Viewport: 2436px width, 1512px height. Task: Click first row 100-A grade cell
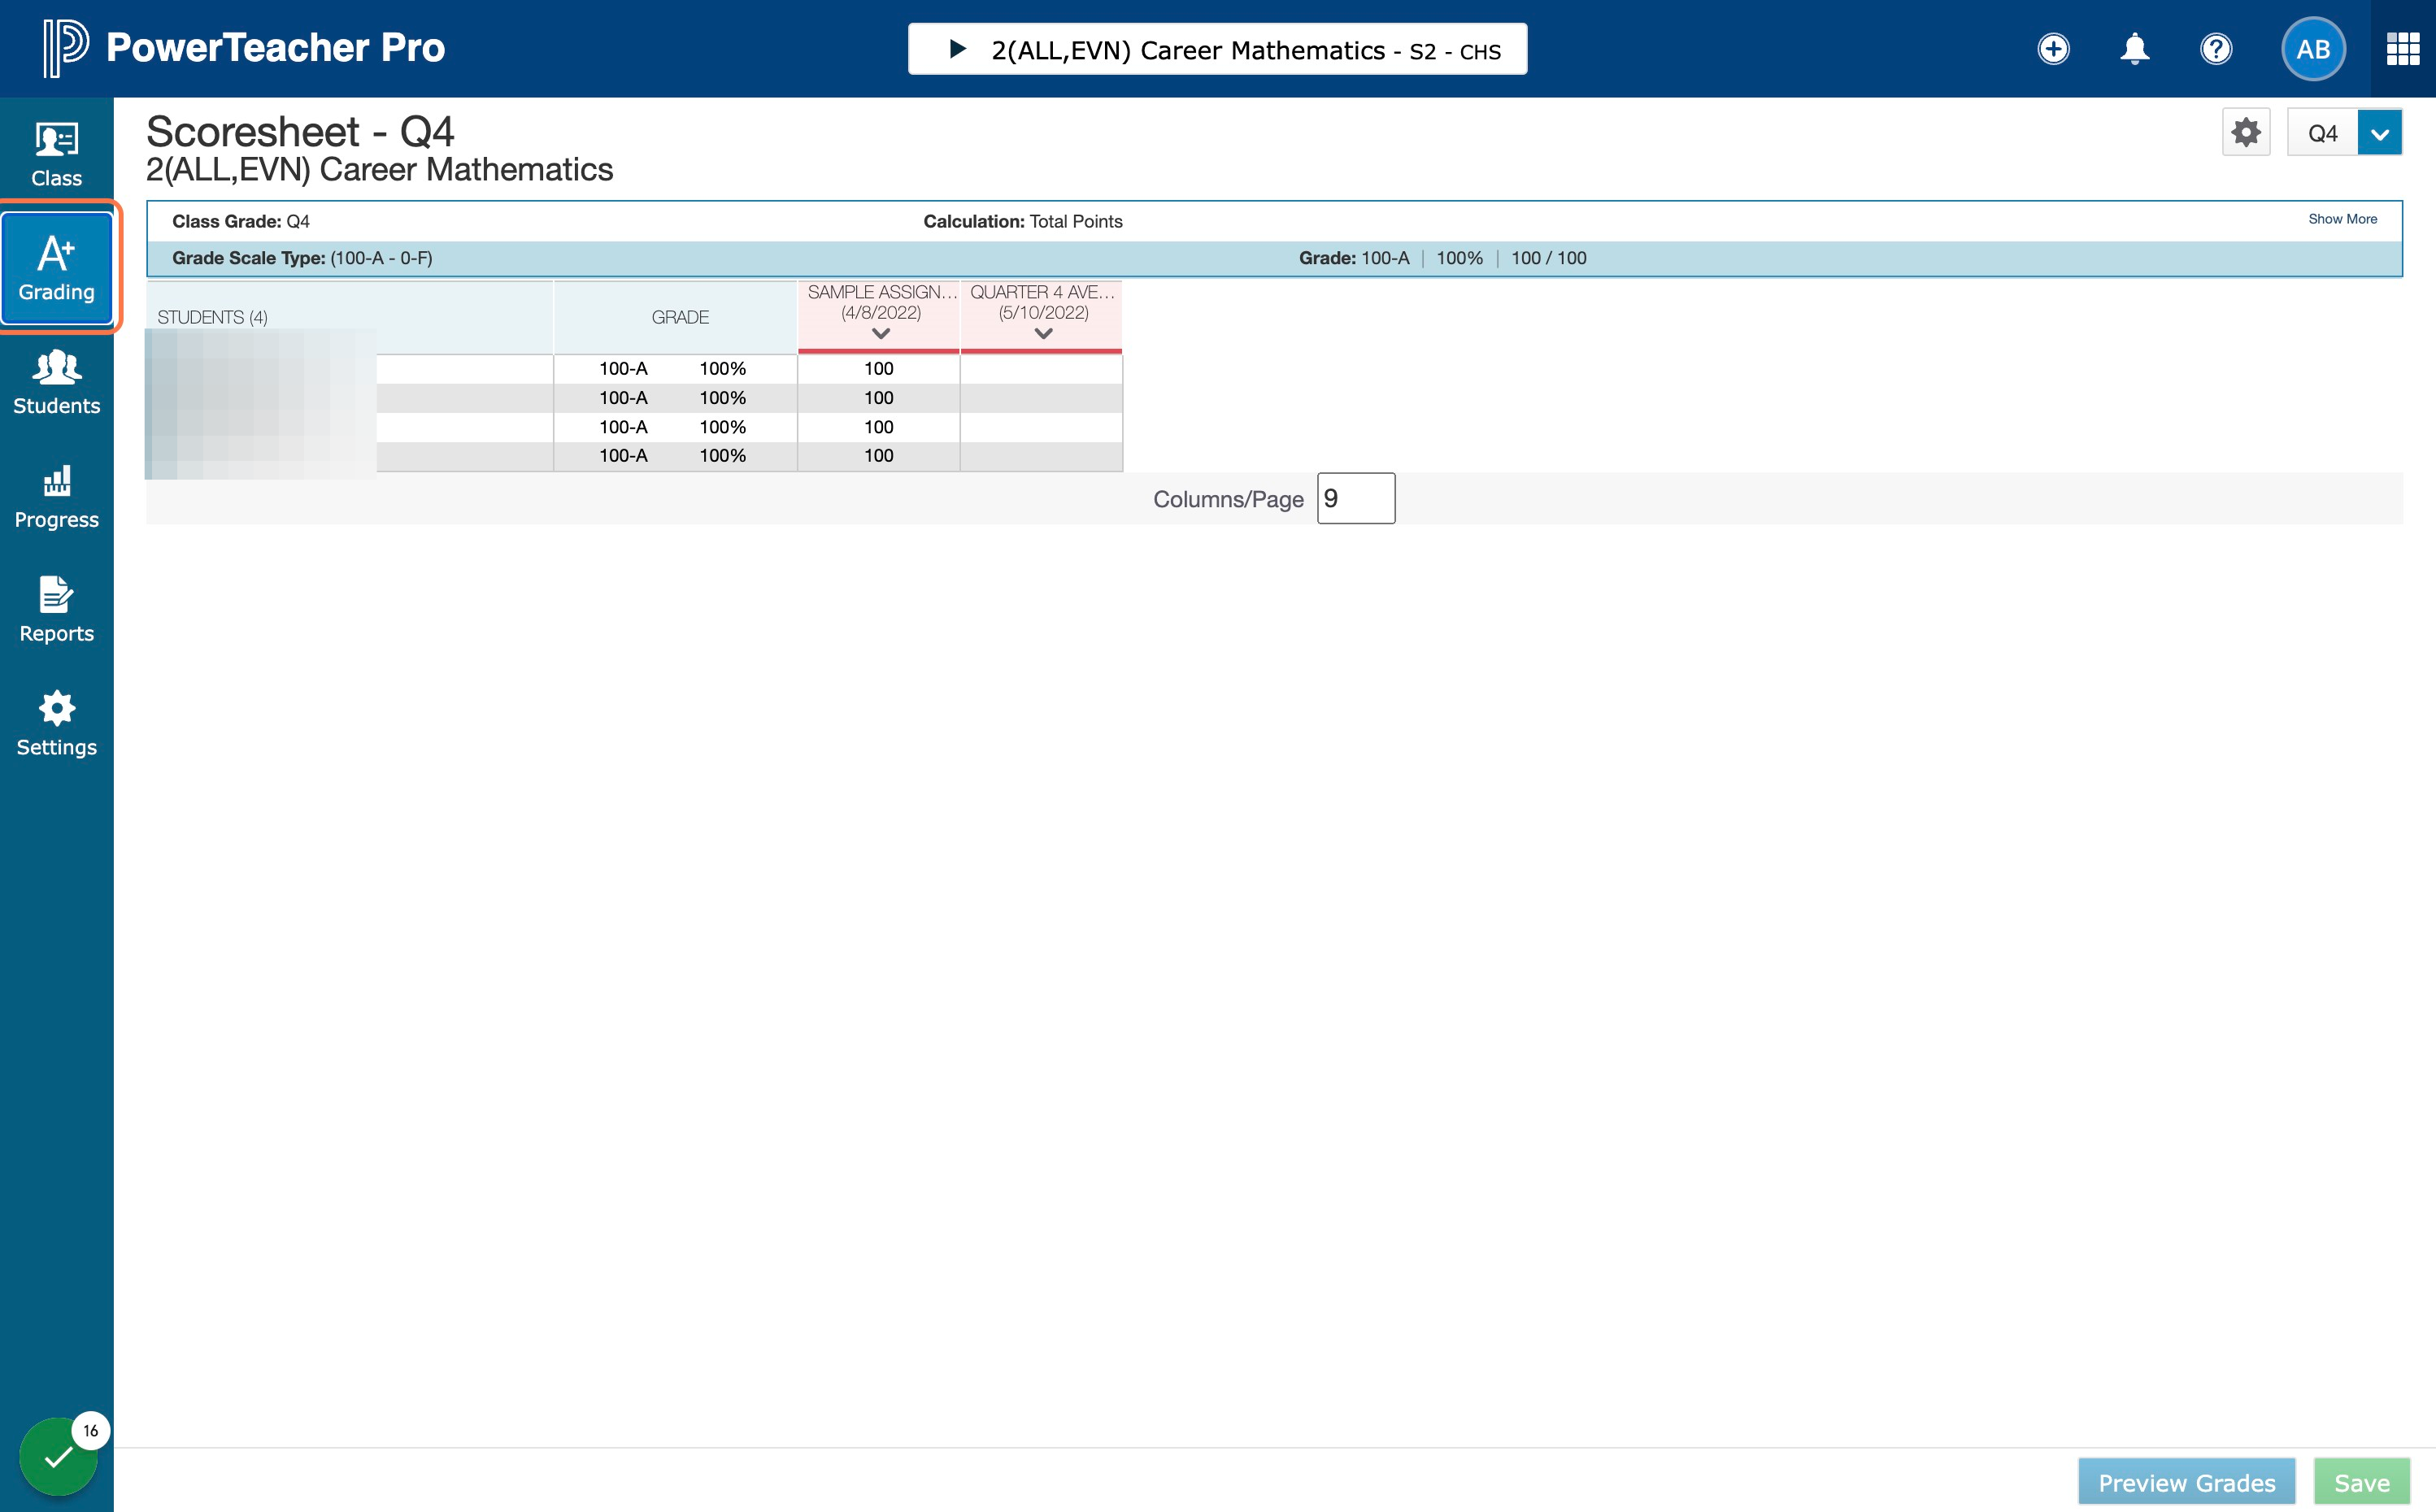623,369
